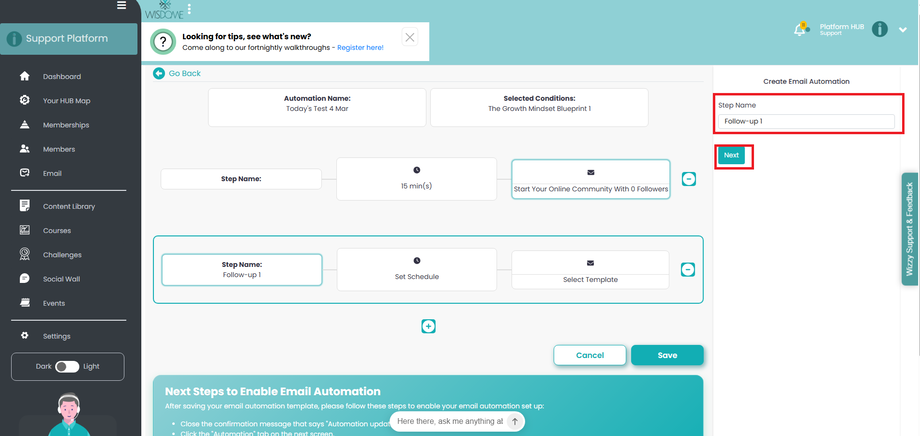Click the notification bell icon
Screen dimensions: 920x436
point(800,30)
